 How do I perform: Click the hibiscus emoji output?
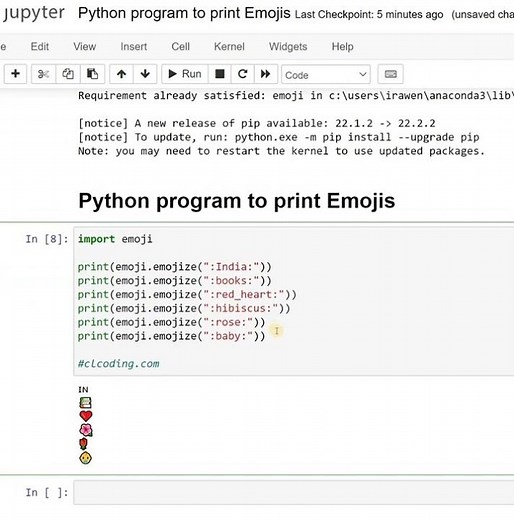click(x=86, y=430)
